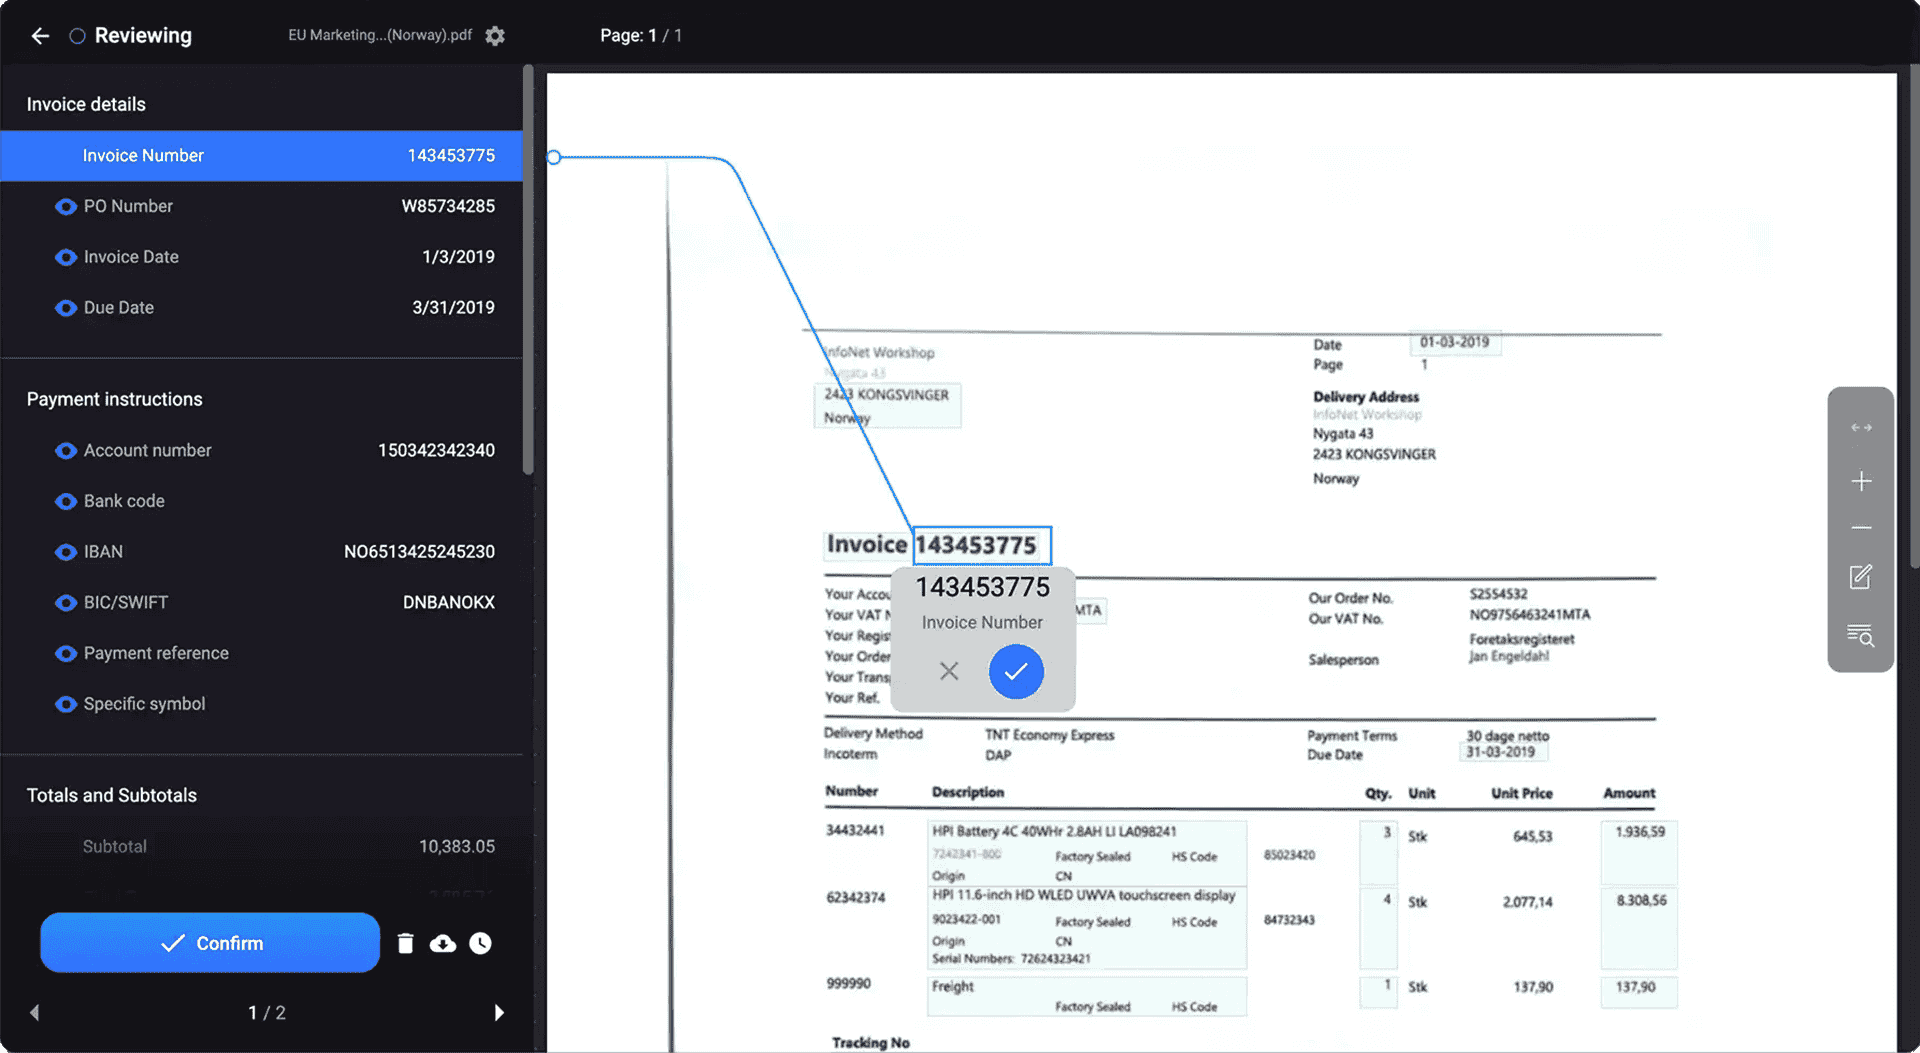This screenshot has height=1053, width=1920.
Task: Click the back arrow icon
Action: (40, 36)
